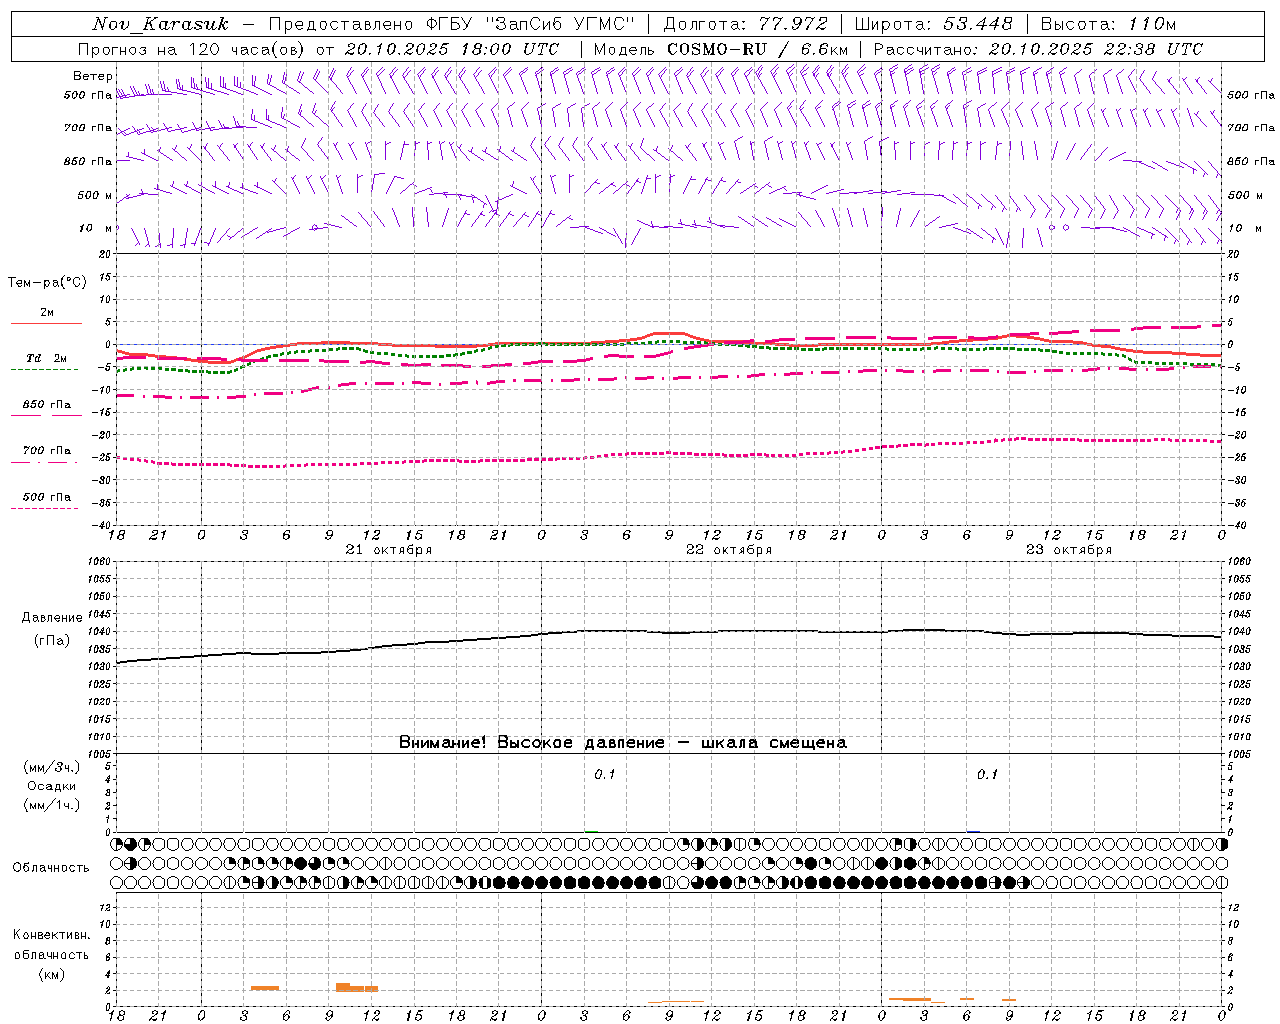The height and width of the screenshot is (1024, 1280).
Task: Click the Td 2м legend label
Action: click(x=47, y=358)
